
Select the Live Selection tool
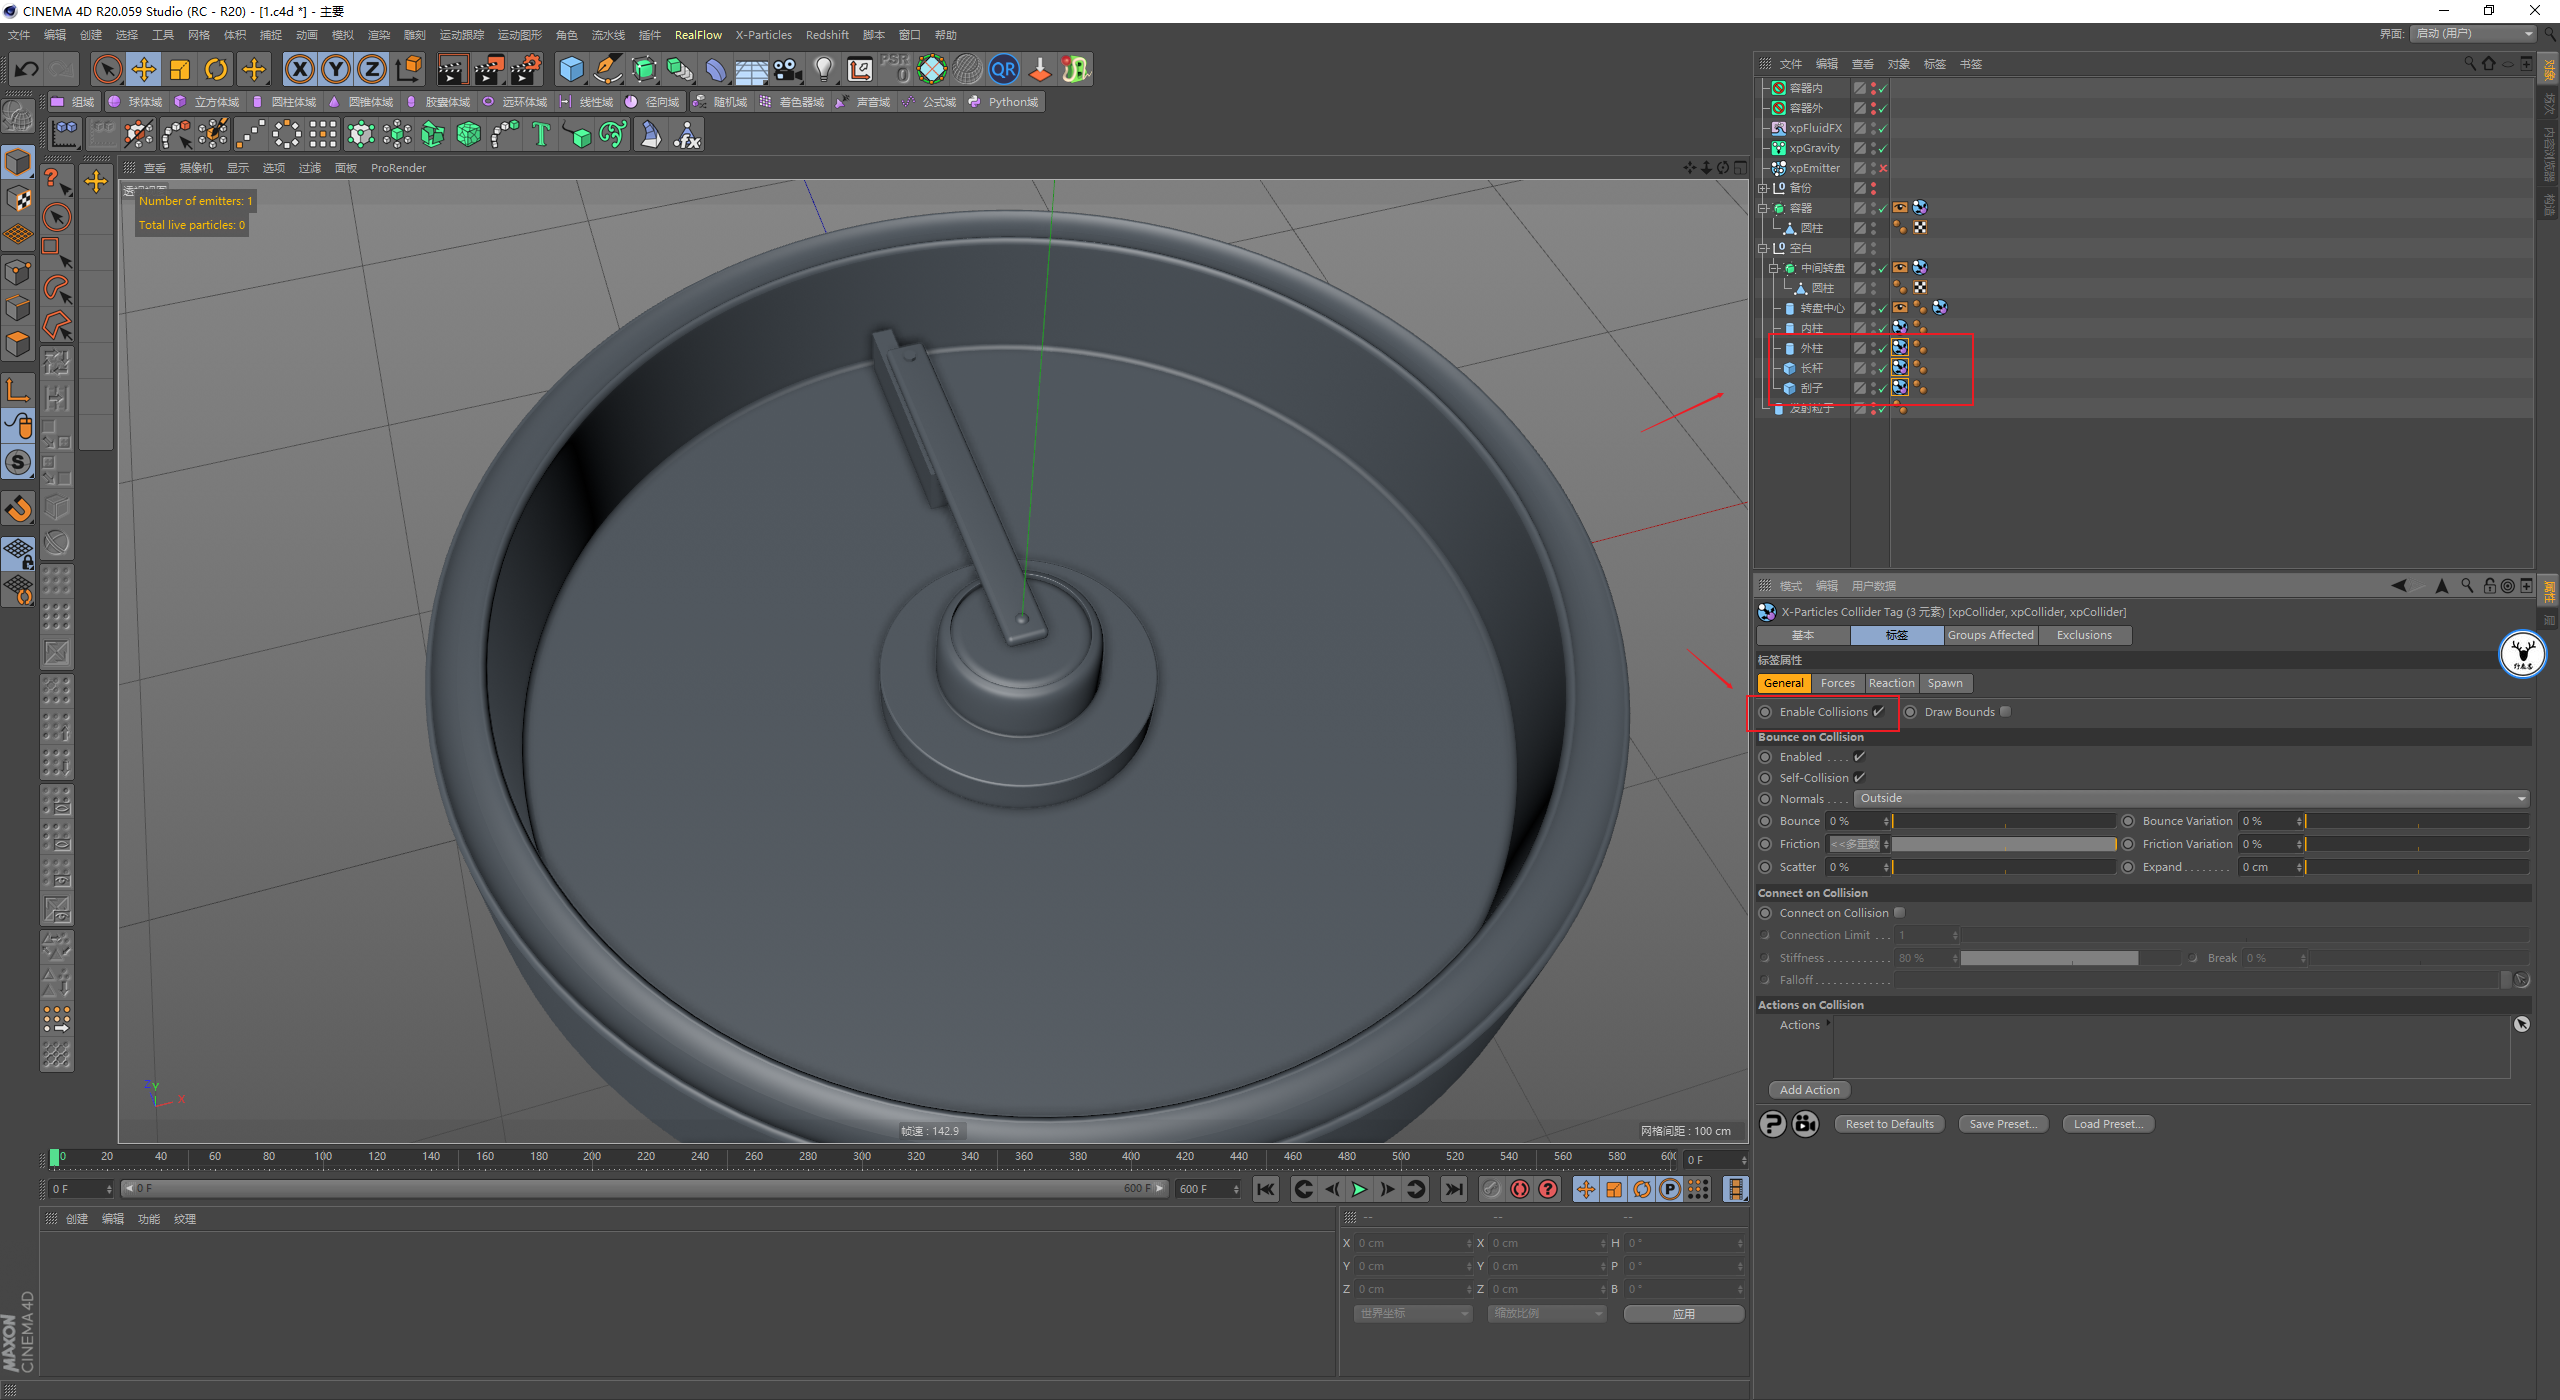(x=107, y=69)
